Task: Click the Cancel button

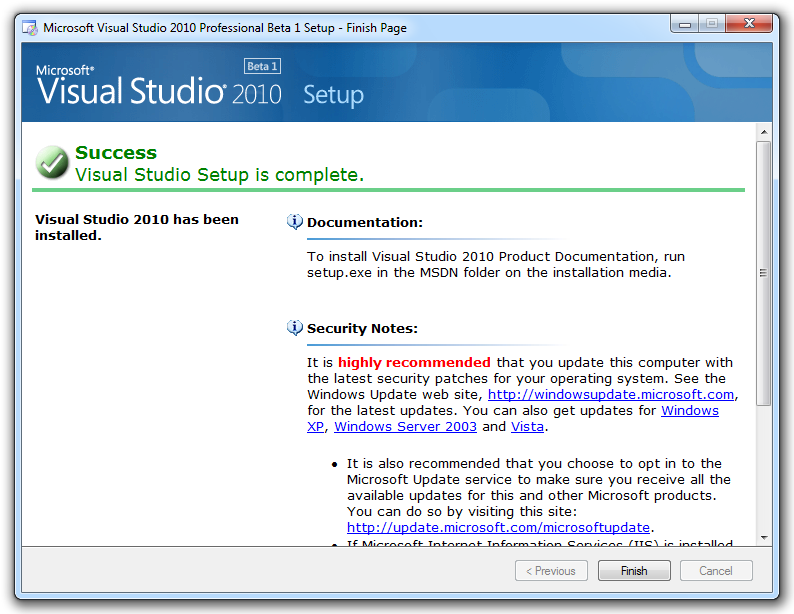Action: click(x=716, y=570)
